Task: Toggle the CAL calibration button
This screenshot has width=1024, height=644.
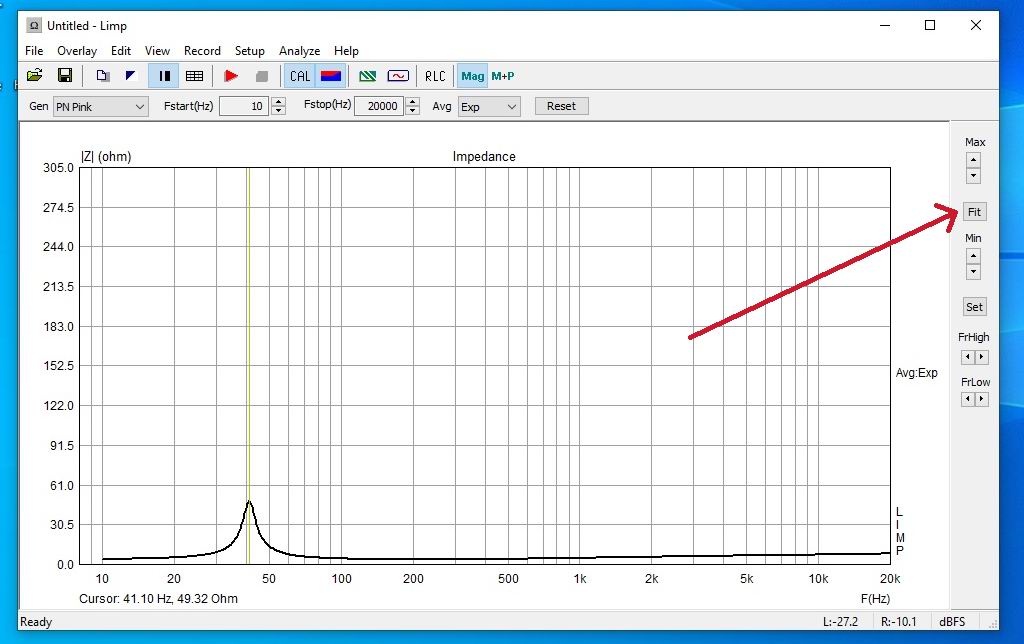Action: click(300, 76)
